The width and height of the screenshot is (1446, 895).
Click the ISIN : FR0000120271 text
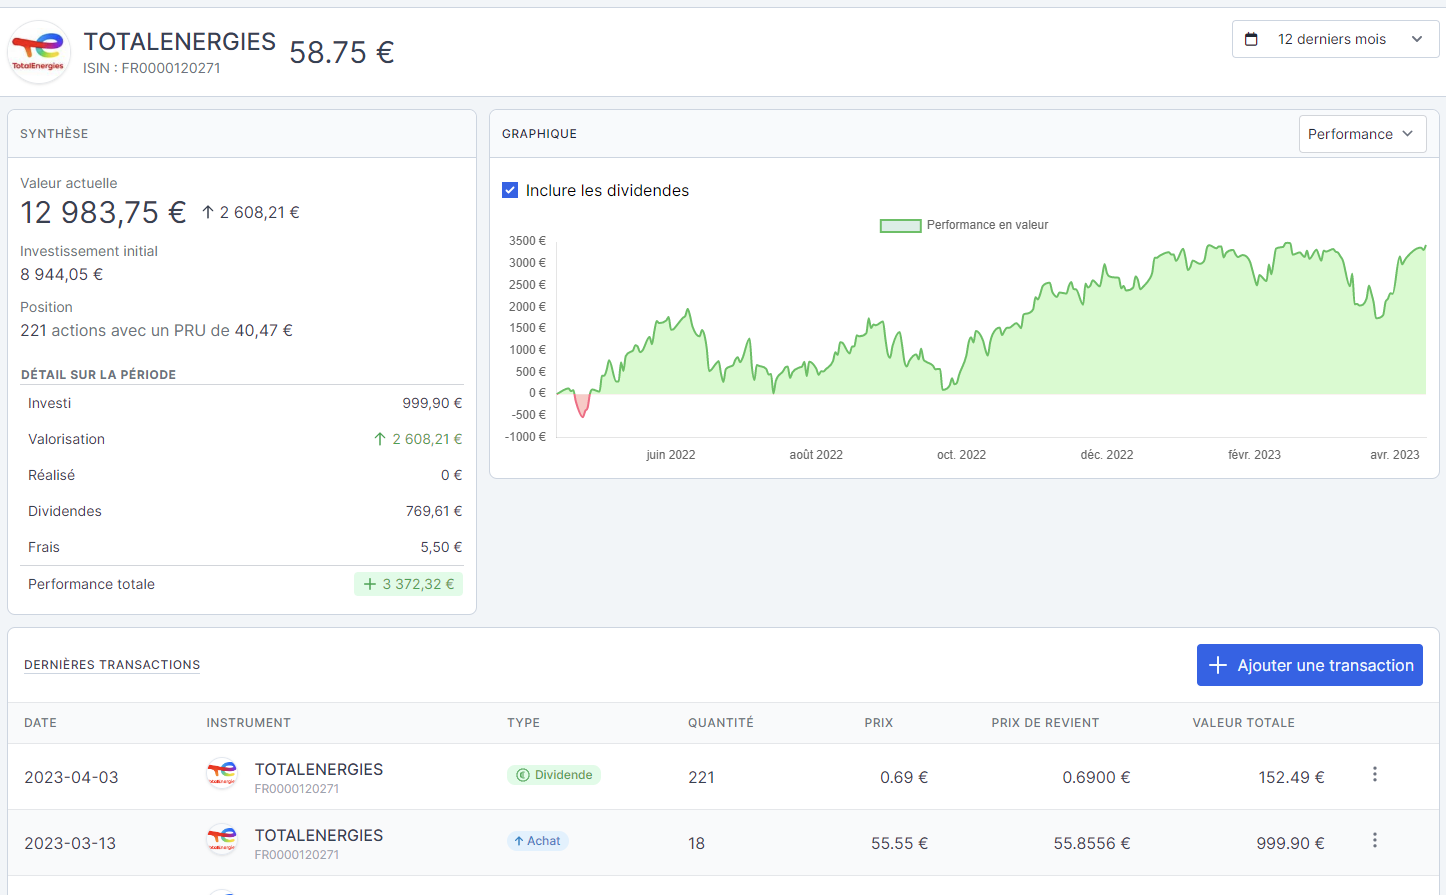coord(152,68)
